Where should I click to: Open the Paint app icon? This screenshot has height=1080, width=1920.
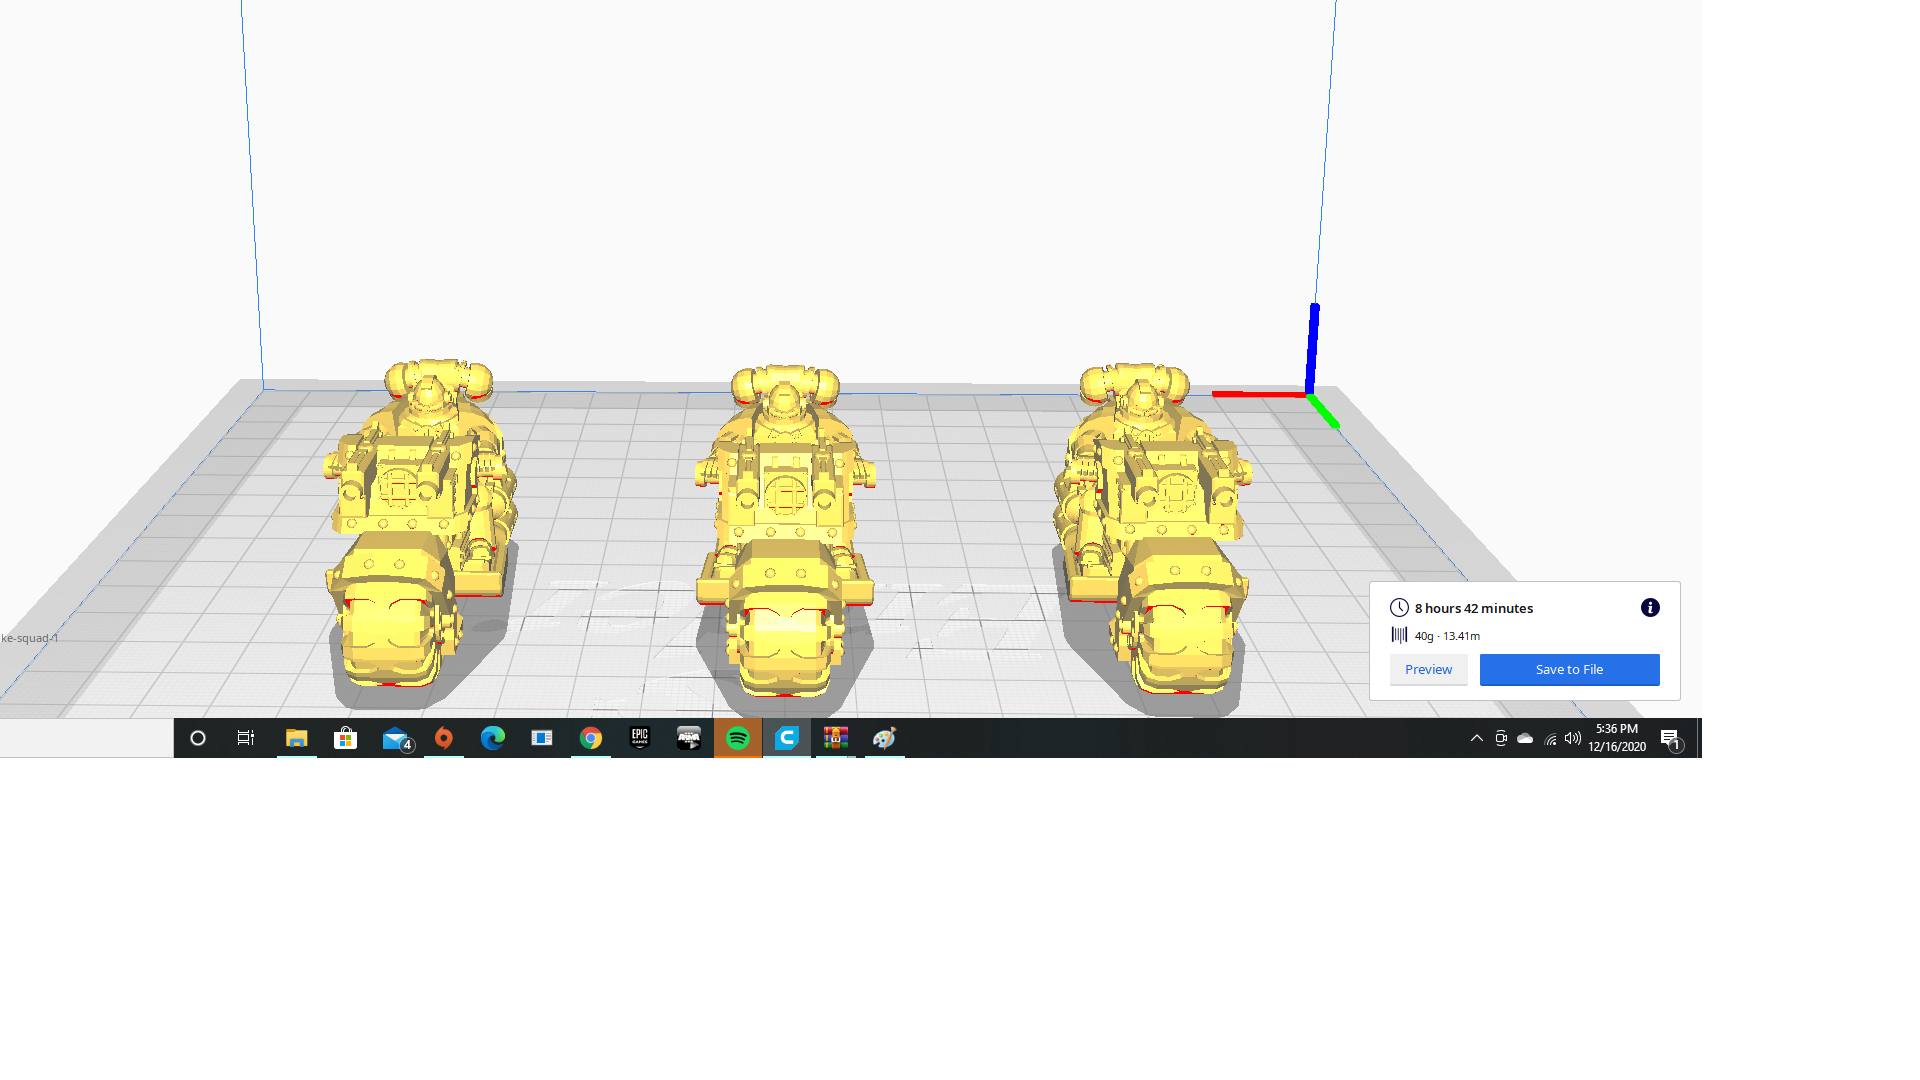coord(884,738)
